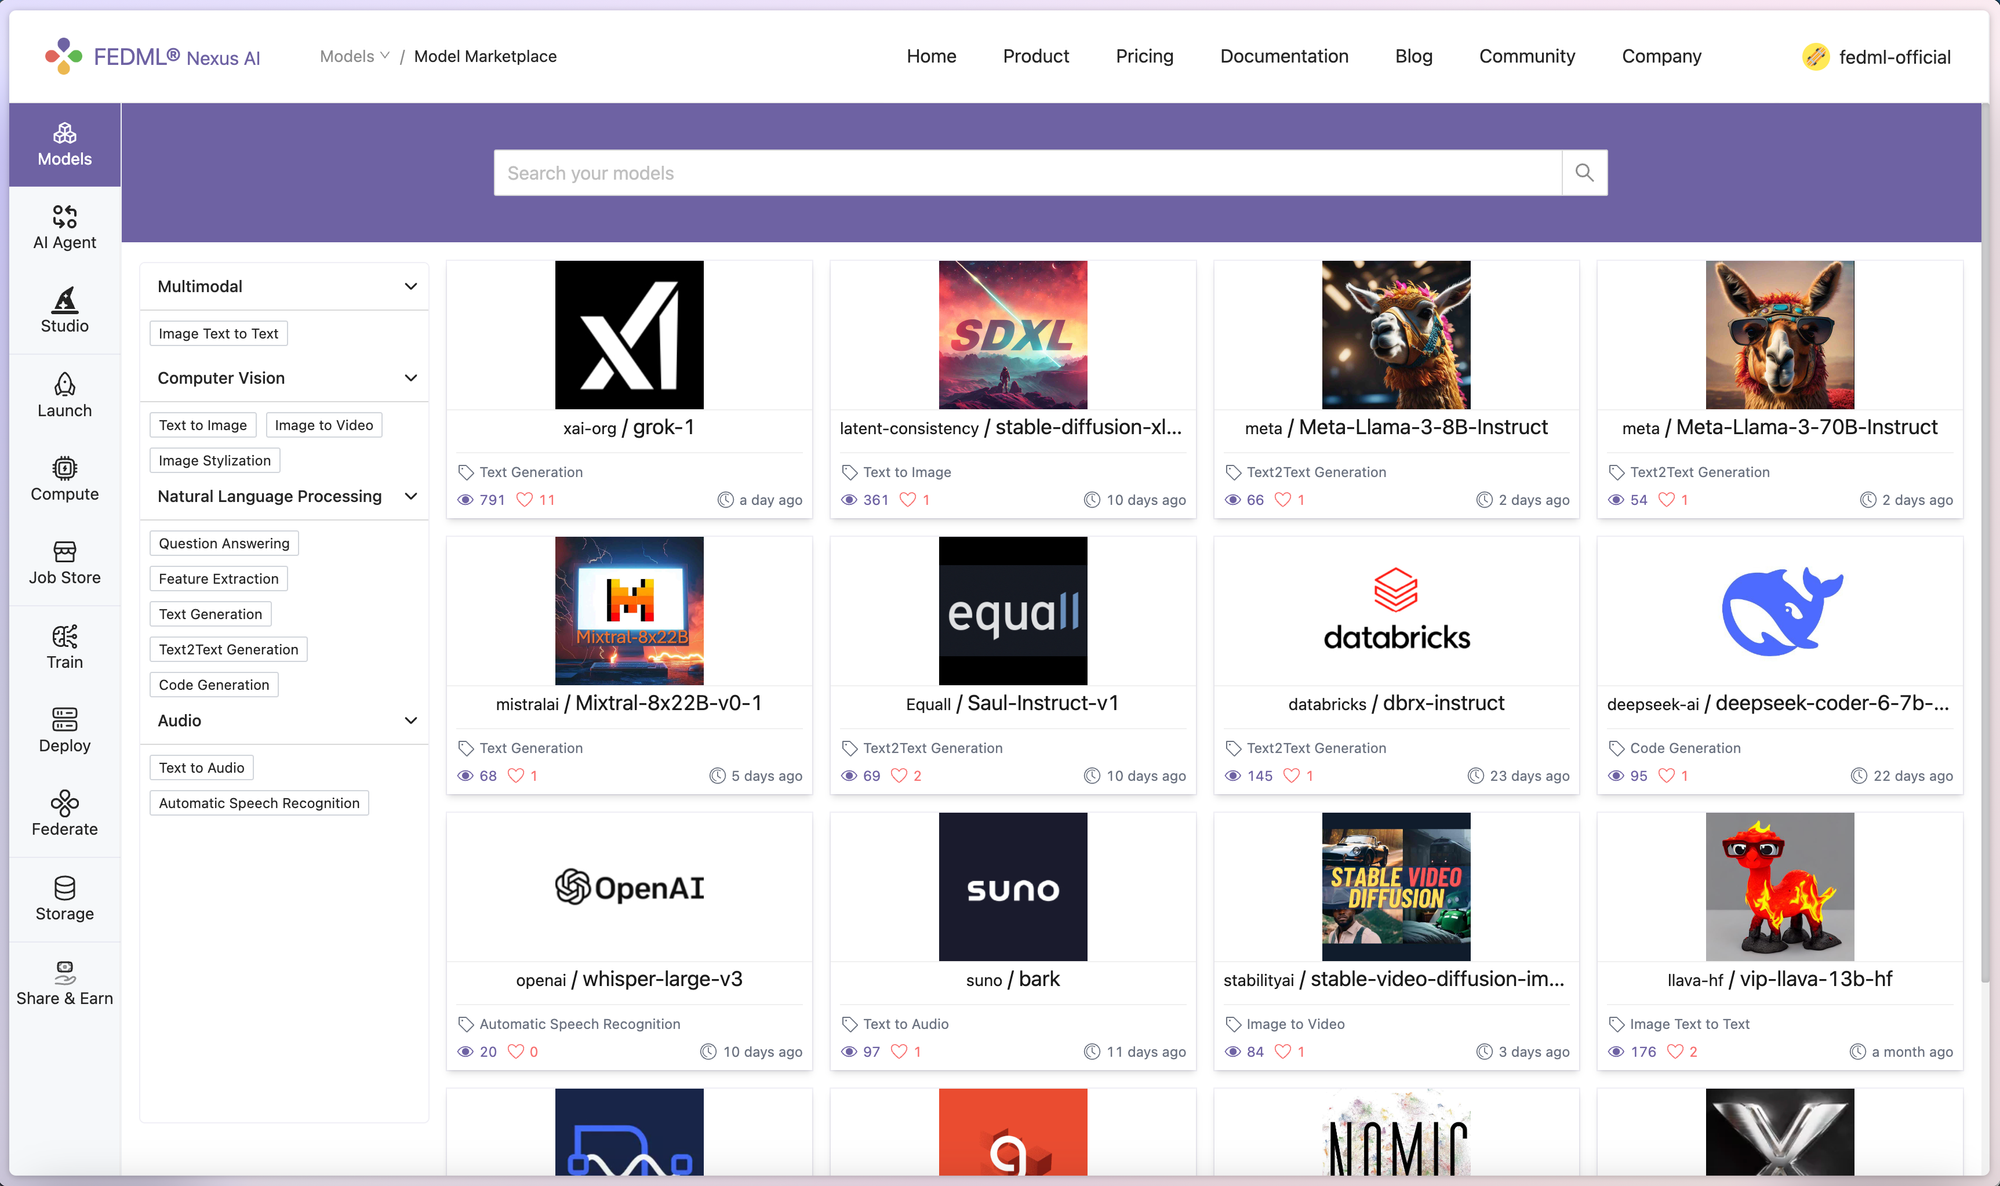2000x1186 pixels.
Task: Click the search magnifier button
Action: pyautogui.click(x=1584, y=173)
